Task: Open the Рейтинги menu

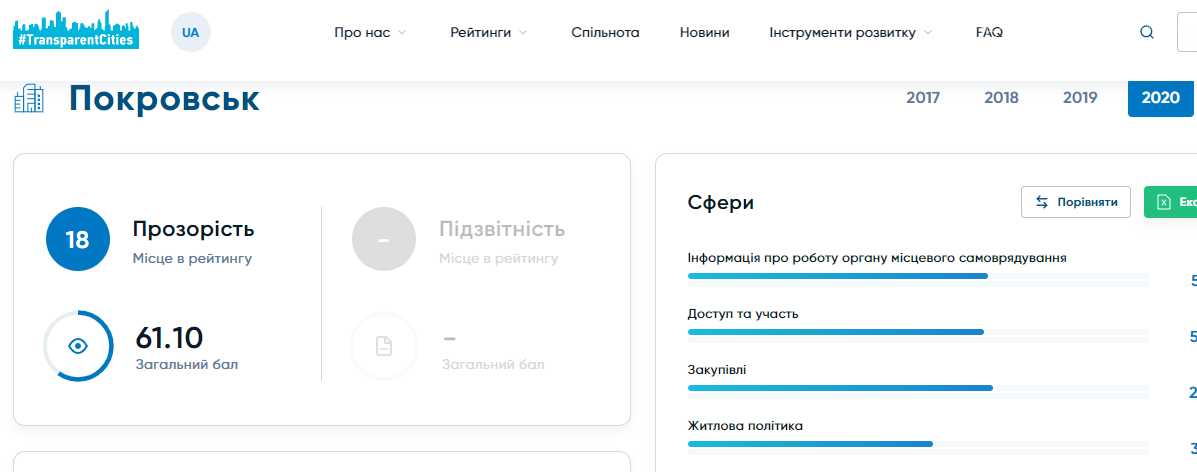Action: 489,33
